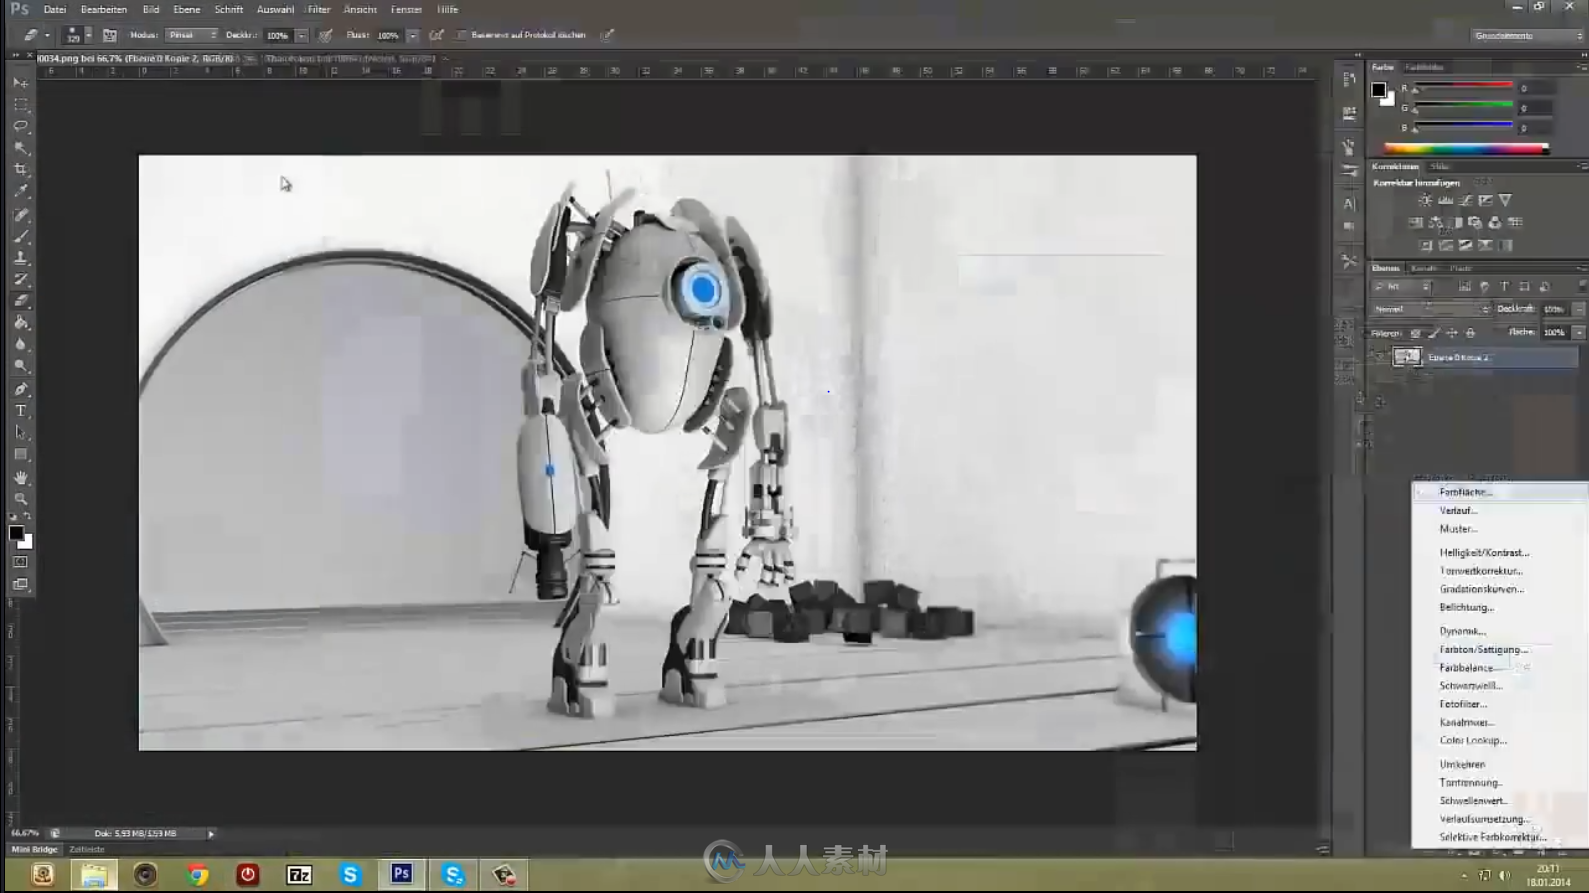Open the Modus dropdown set to Pinsel

point(192,35)
